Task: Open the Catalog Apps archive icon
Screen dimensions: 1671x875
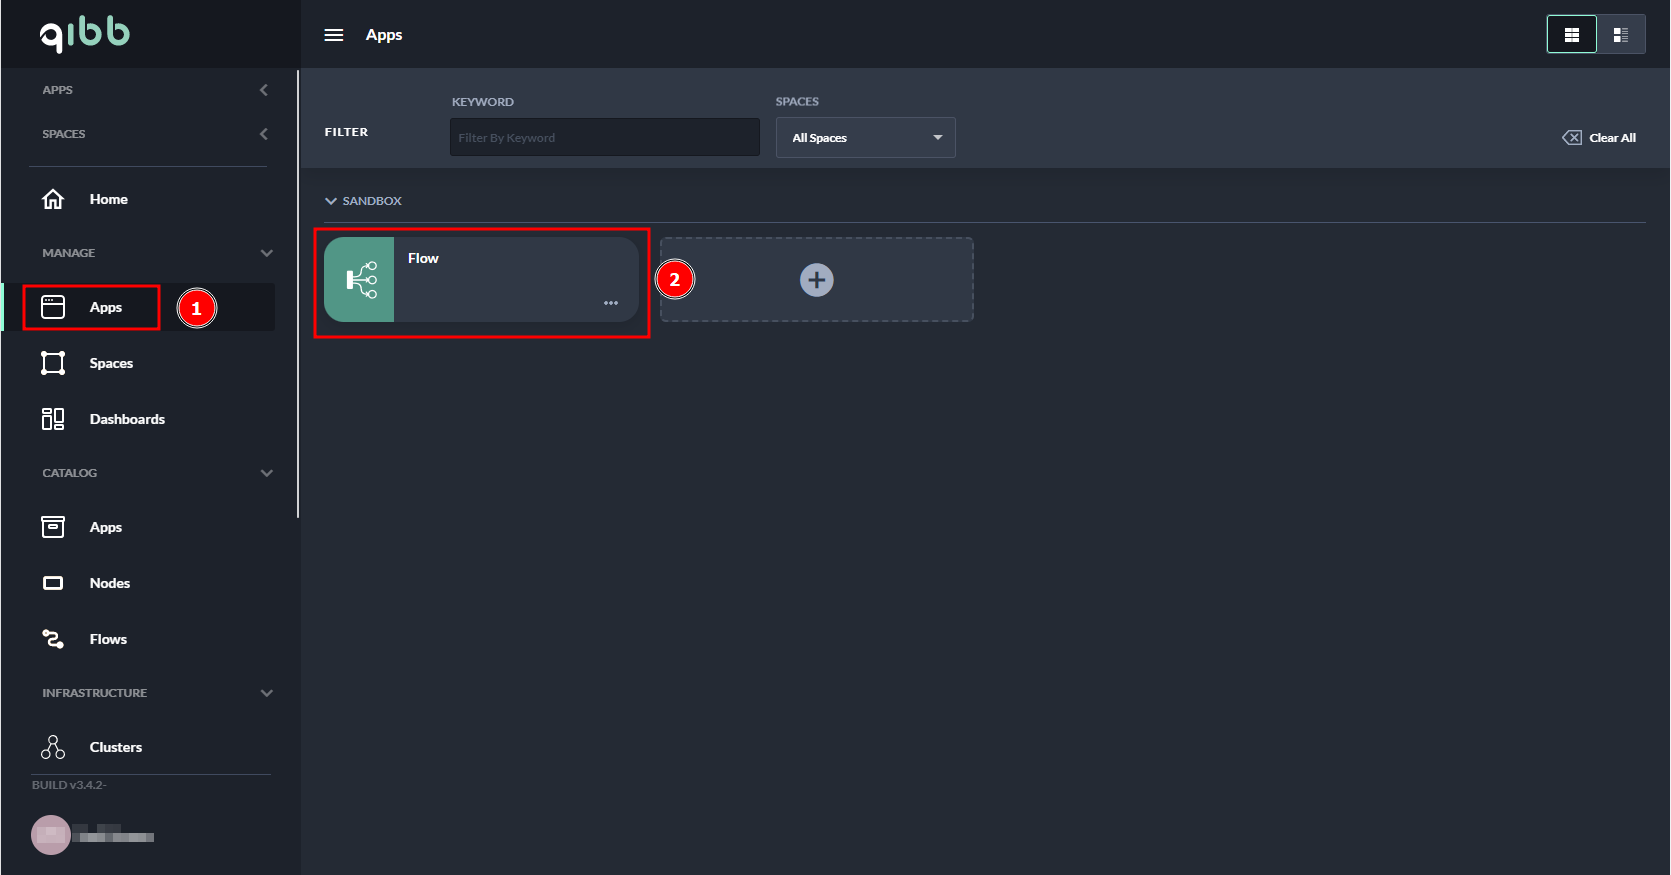Action: (53, 527)
